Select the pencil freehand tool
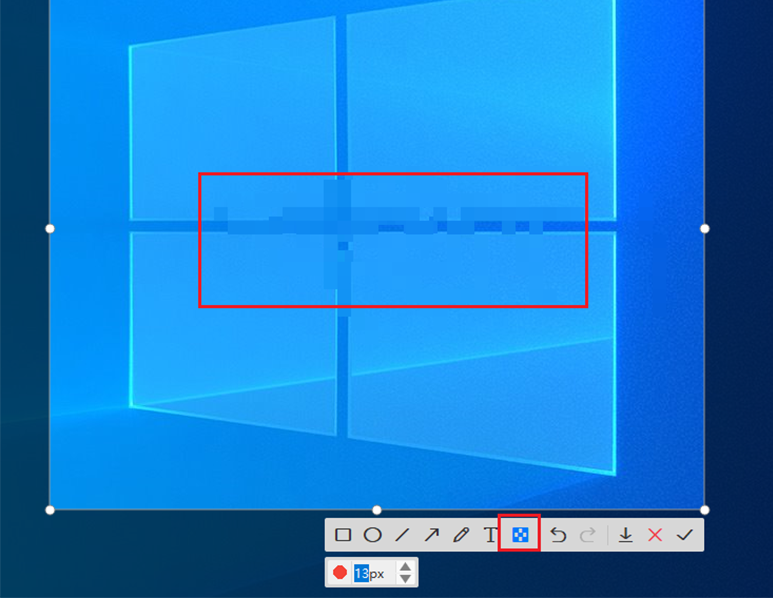Screen dimensions: 773x598 pyautogui.click(x=461, y=535)
